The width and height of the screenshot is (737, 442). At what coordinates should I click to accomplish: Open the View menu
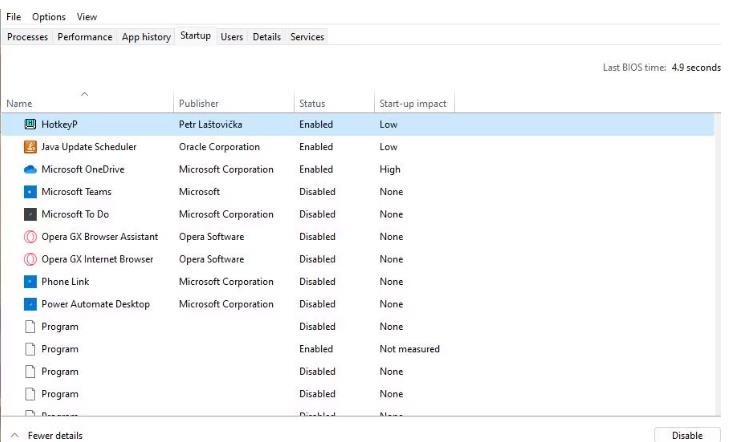pos(87,17)
